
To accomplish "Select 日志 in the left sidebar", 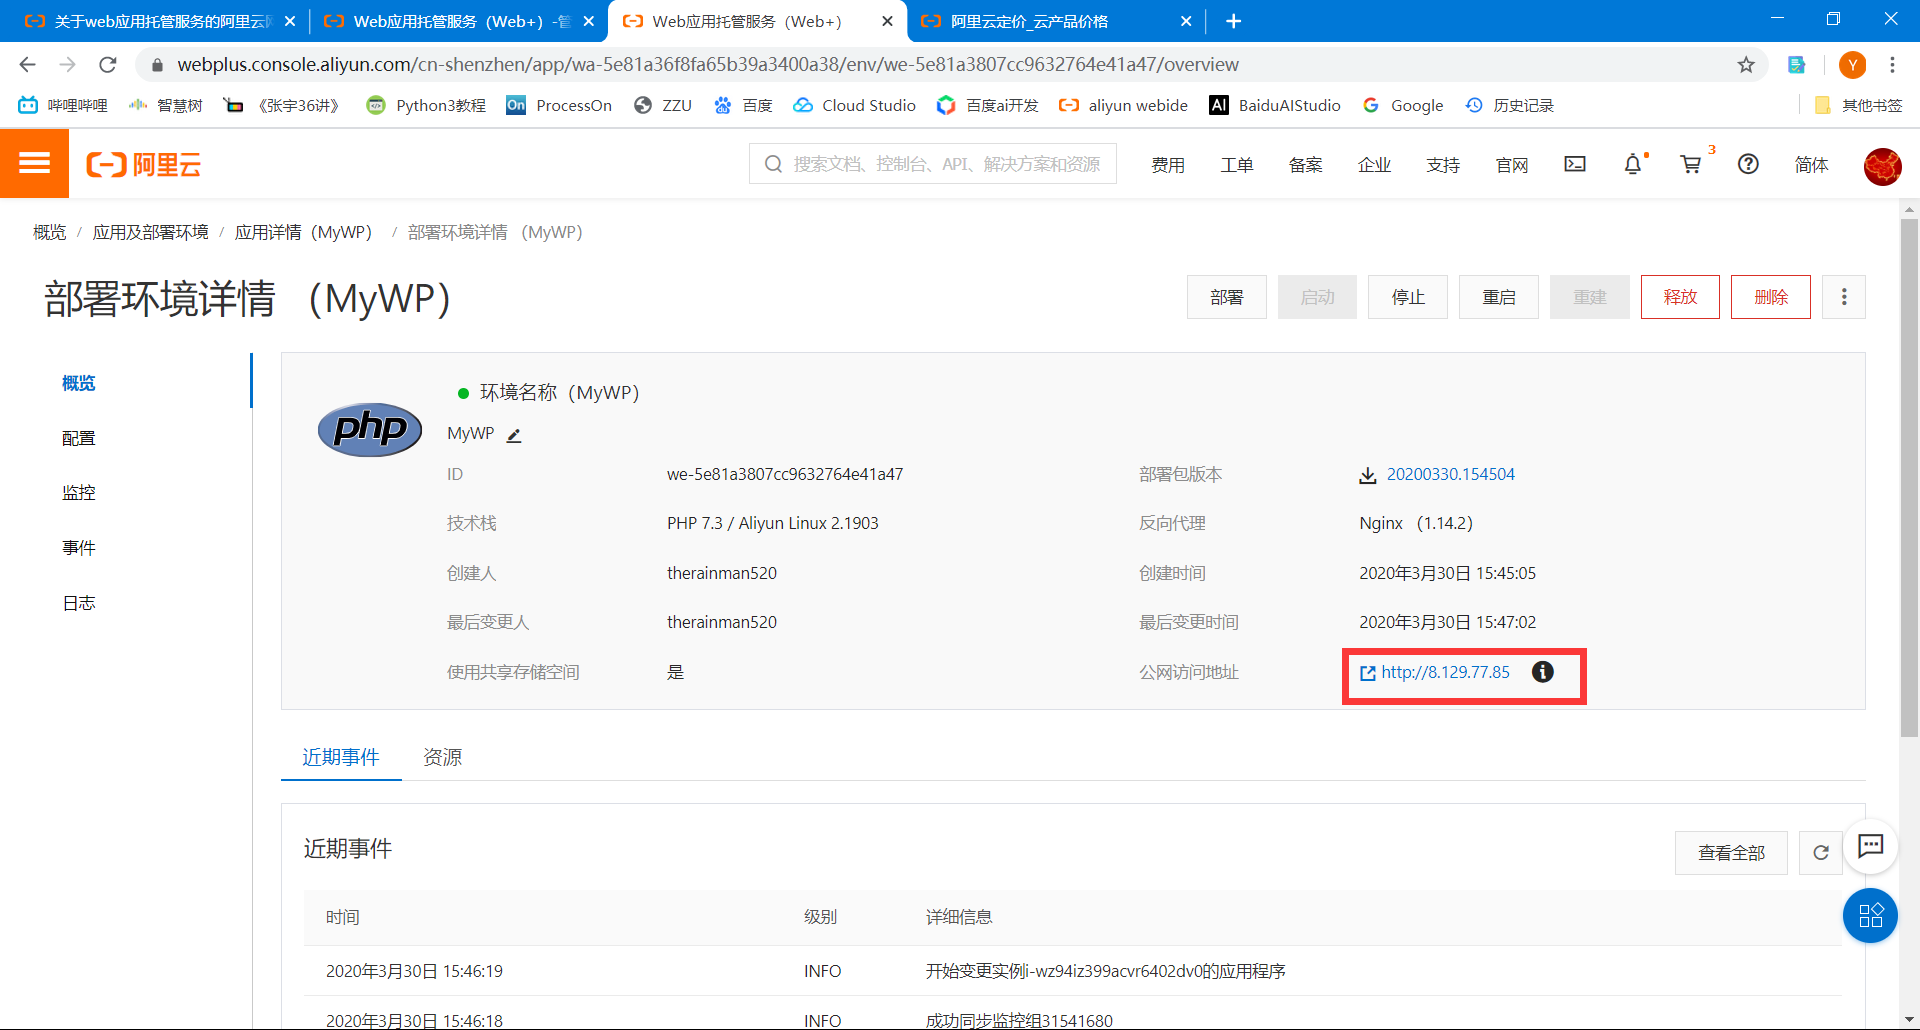I will click(79, 602).
